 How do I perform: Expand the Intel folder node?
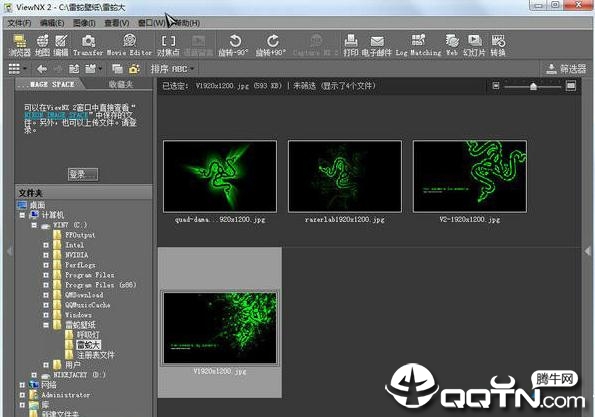46,245
